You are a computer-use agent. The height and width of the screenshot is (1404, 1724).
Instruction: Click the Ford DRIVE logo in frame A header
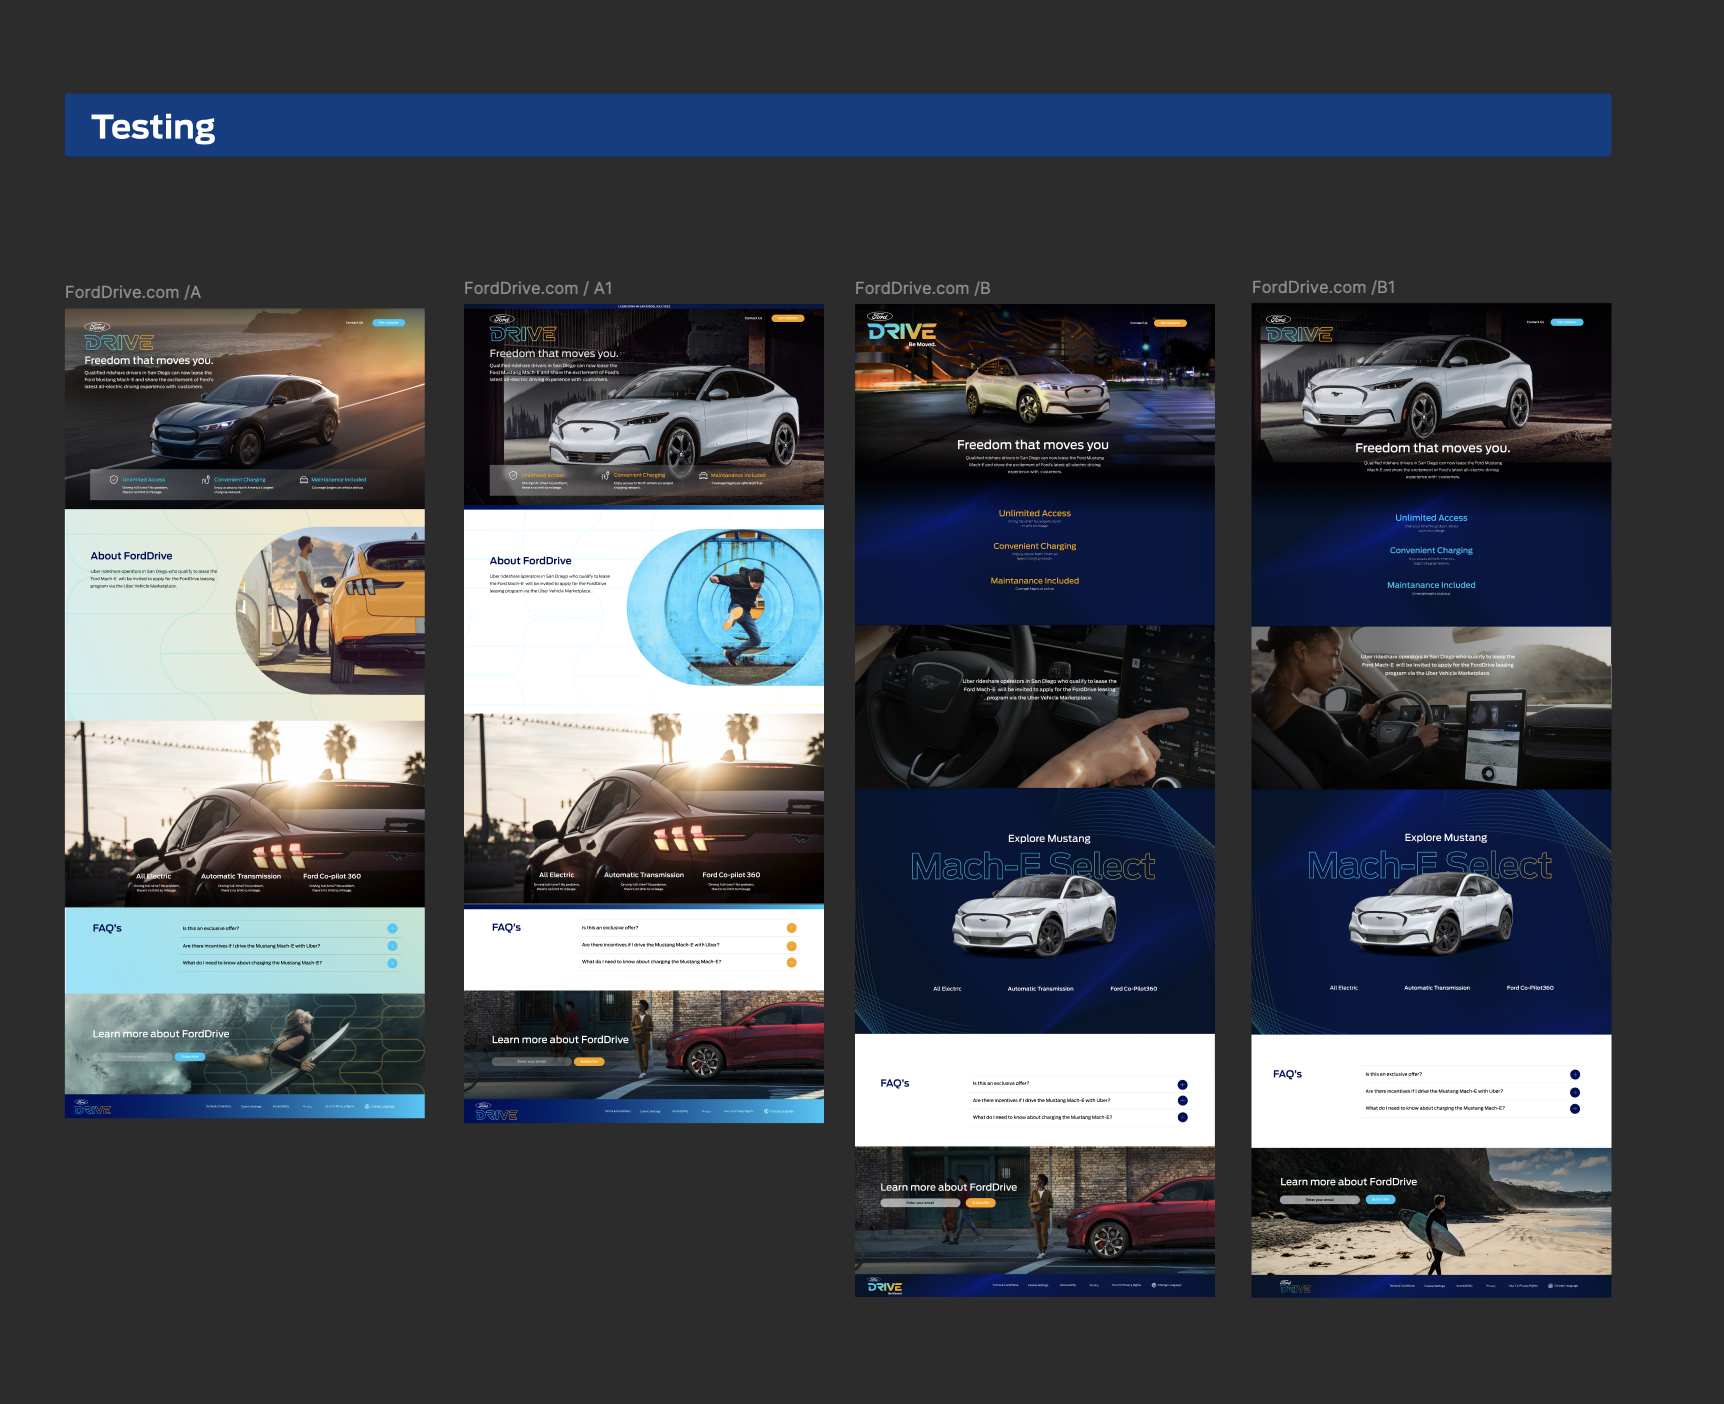tap(118, 337)
